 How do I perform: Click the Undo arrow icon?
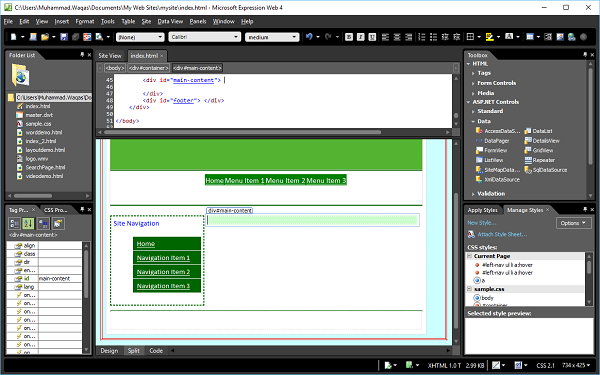click(309, 37)
